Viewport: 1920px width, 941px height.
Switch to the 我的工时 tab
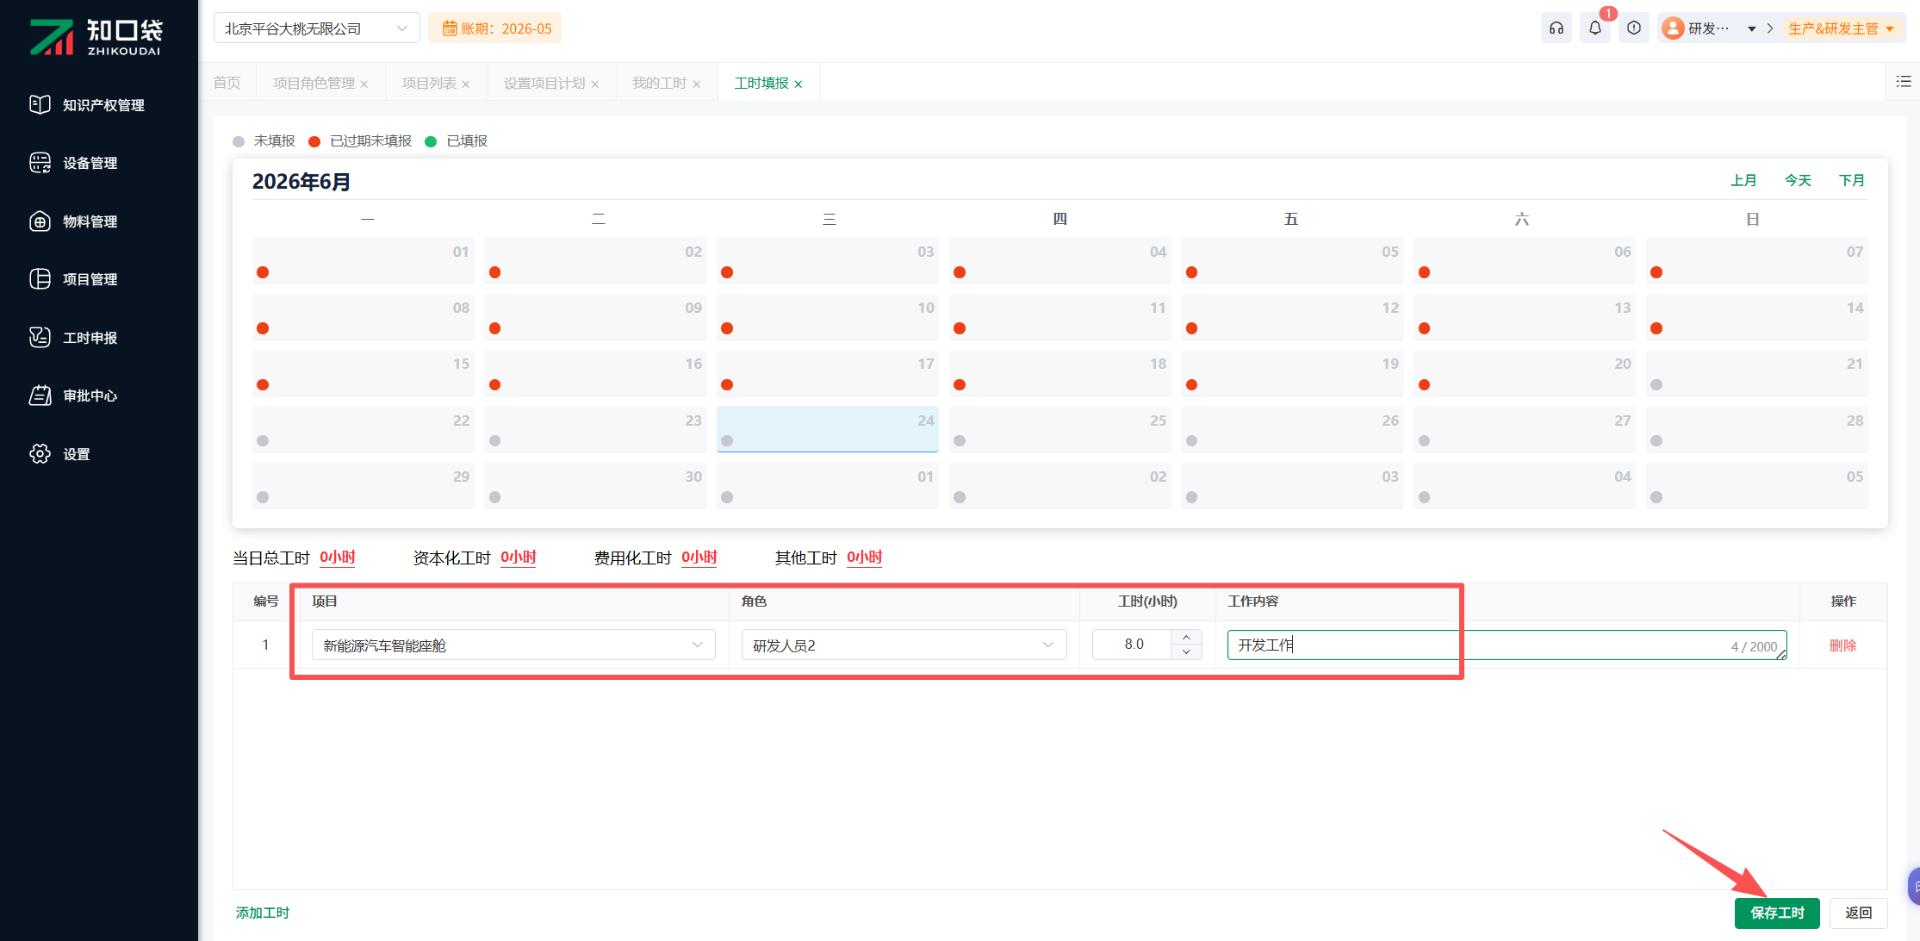point(659,83)
